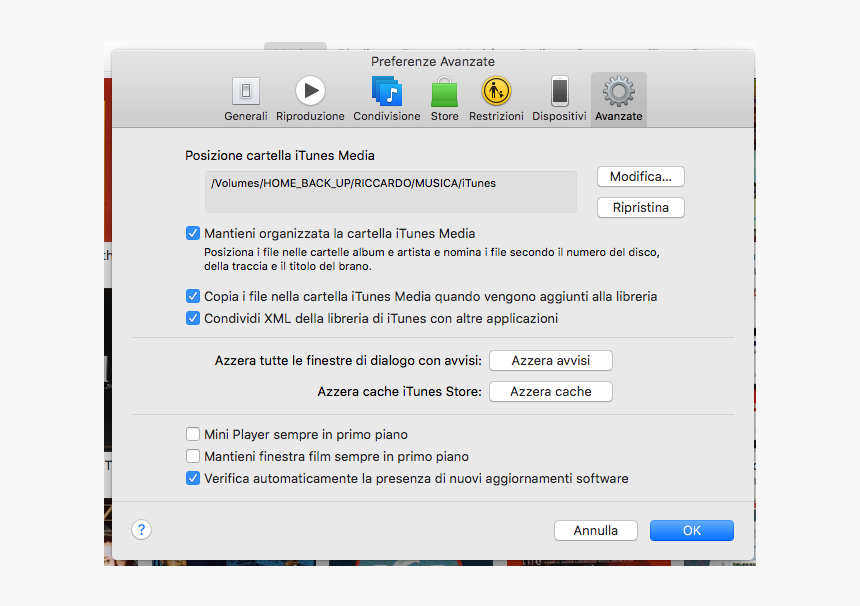Click Azzera avvisi to reset dialog warnings
The image size is (860, 606).
coord(550,360)
